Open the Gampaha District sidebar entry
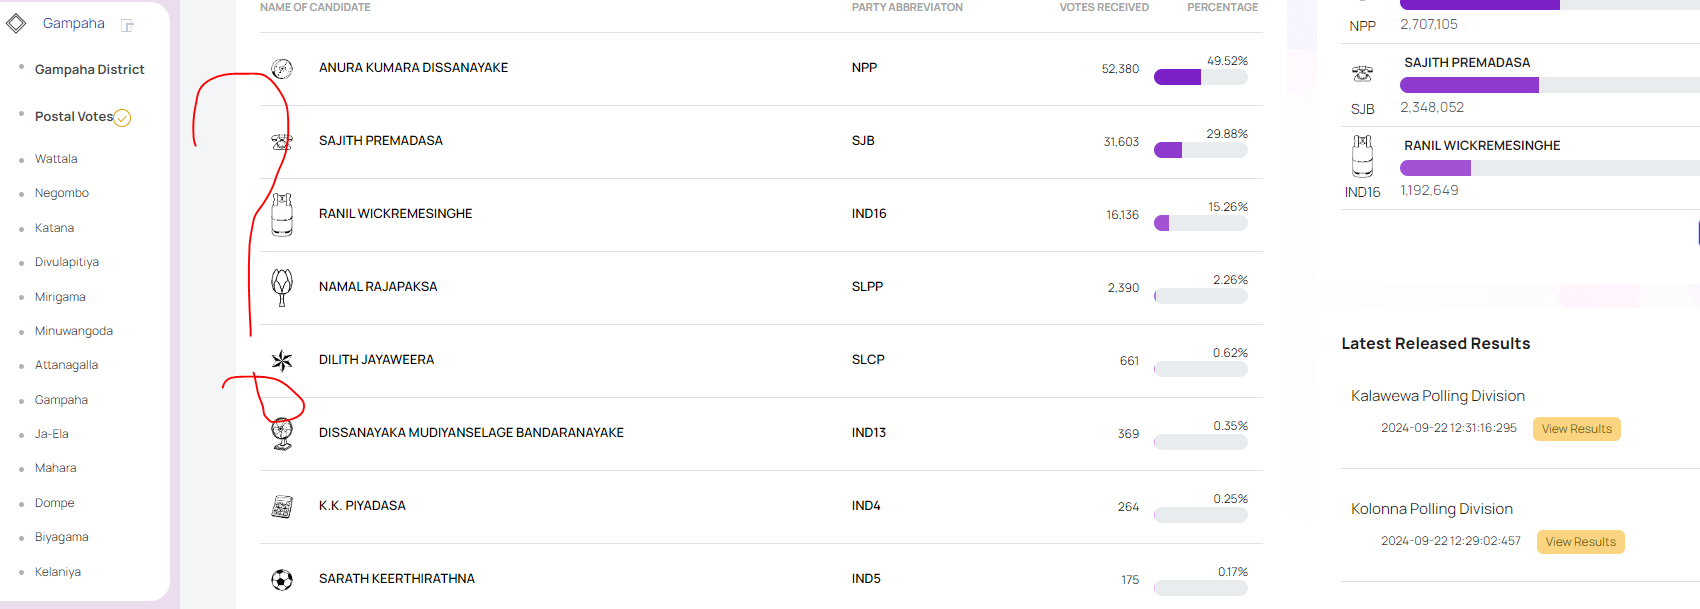Screen dimensions: 1700x609 [x=90, y=69]
